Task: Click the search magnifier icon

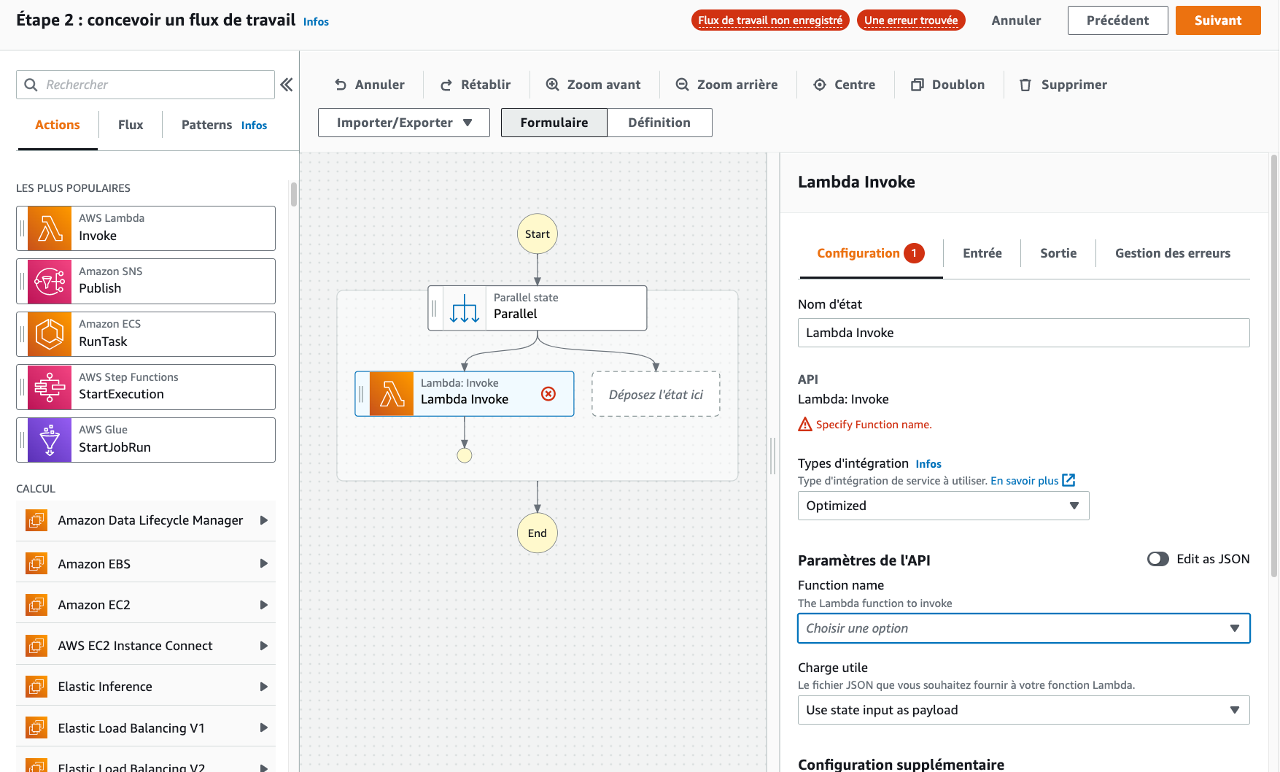Action: point(31,85)
